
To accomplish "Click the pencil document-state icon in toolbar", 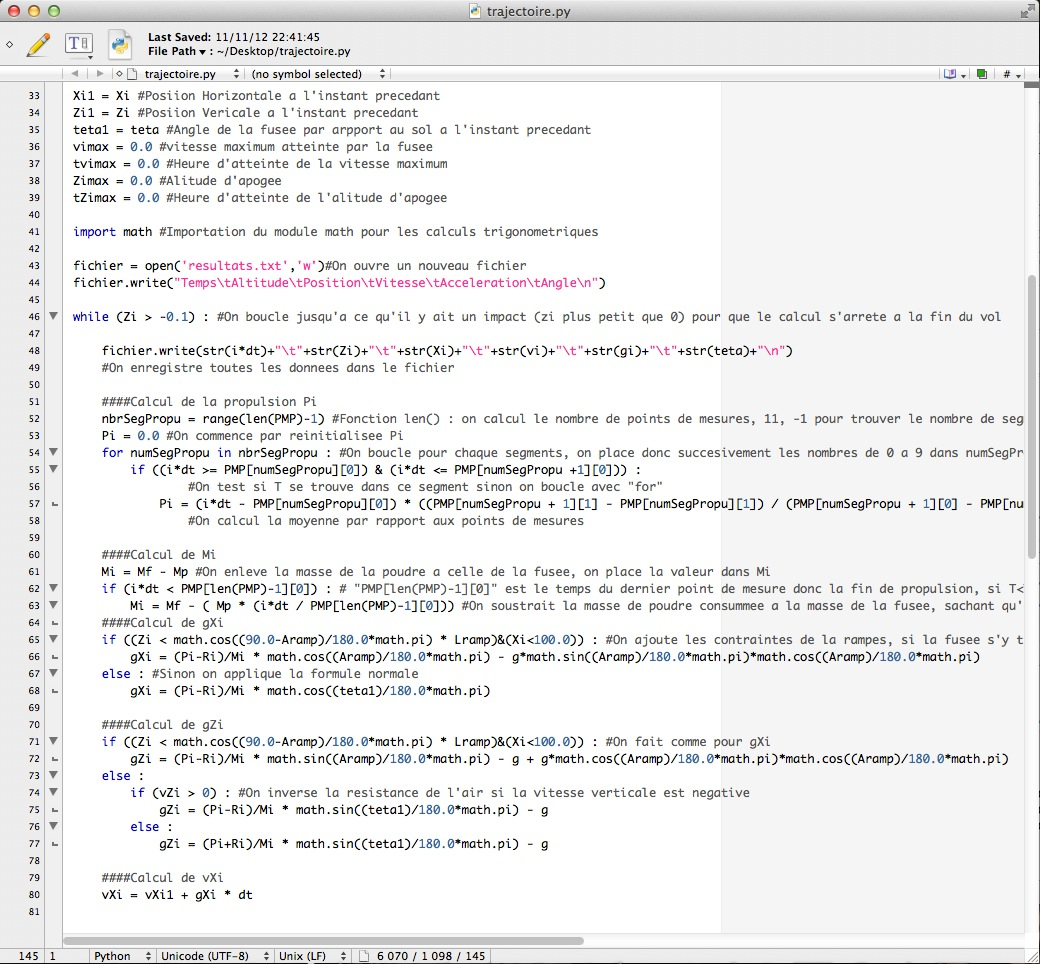I will [x=38, y=44].
